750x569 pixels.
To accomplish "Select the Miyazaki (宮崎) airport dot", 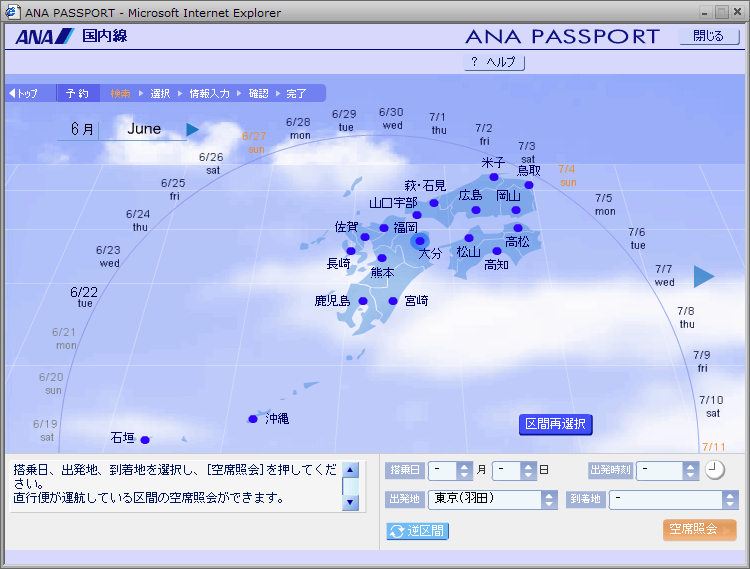I will tap(393, 301).
